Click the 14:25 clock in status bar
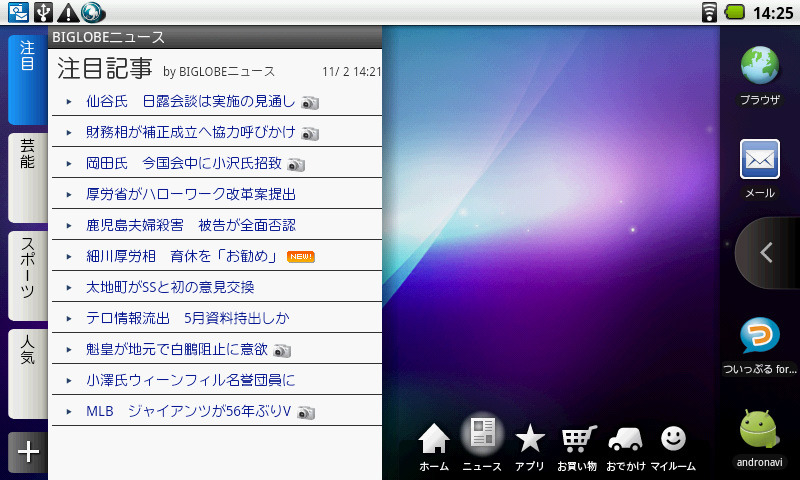 pyautogui.click(x=773, y=13)
